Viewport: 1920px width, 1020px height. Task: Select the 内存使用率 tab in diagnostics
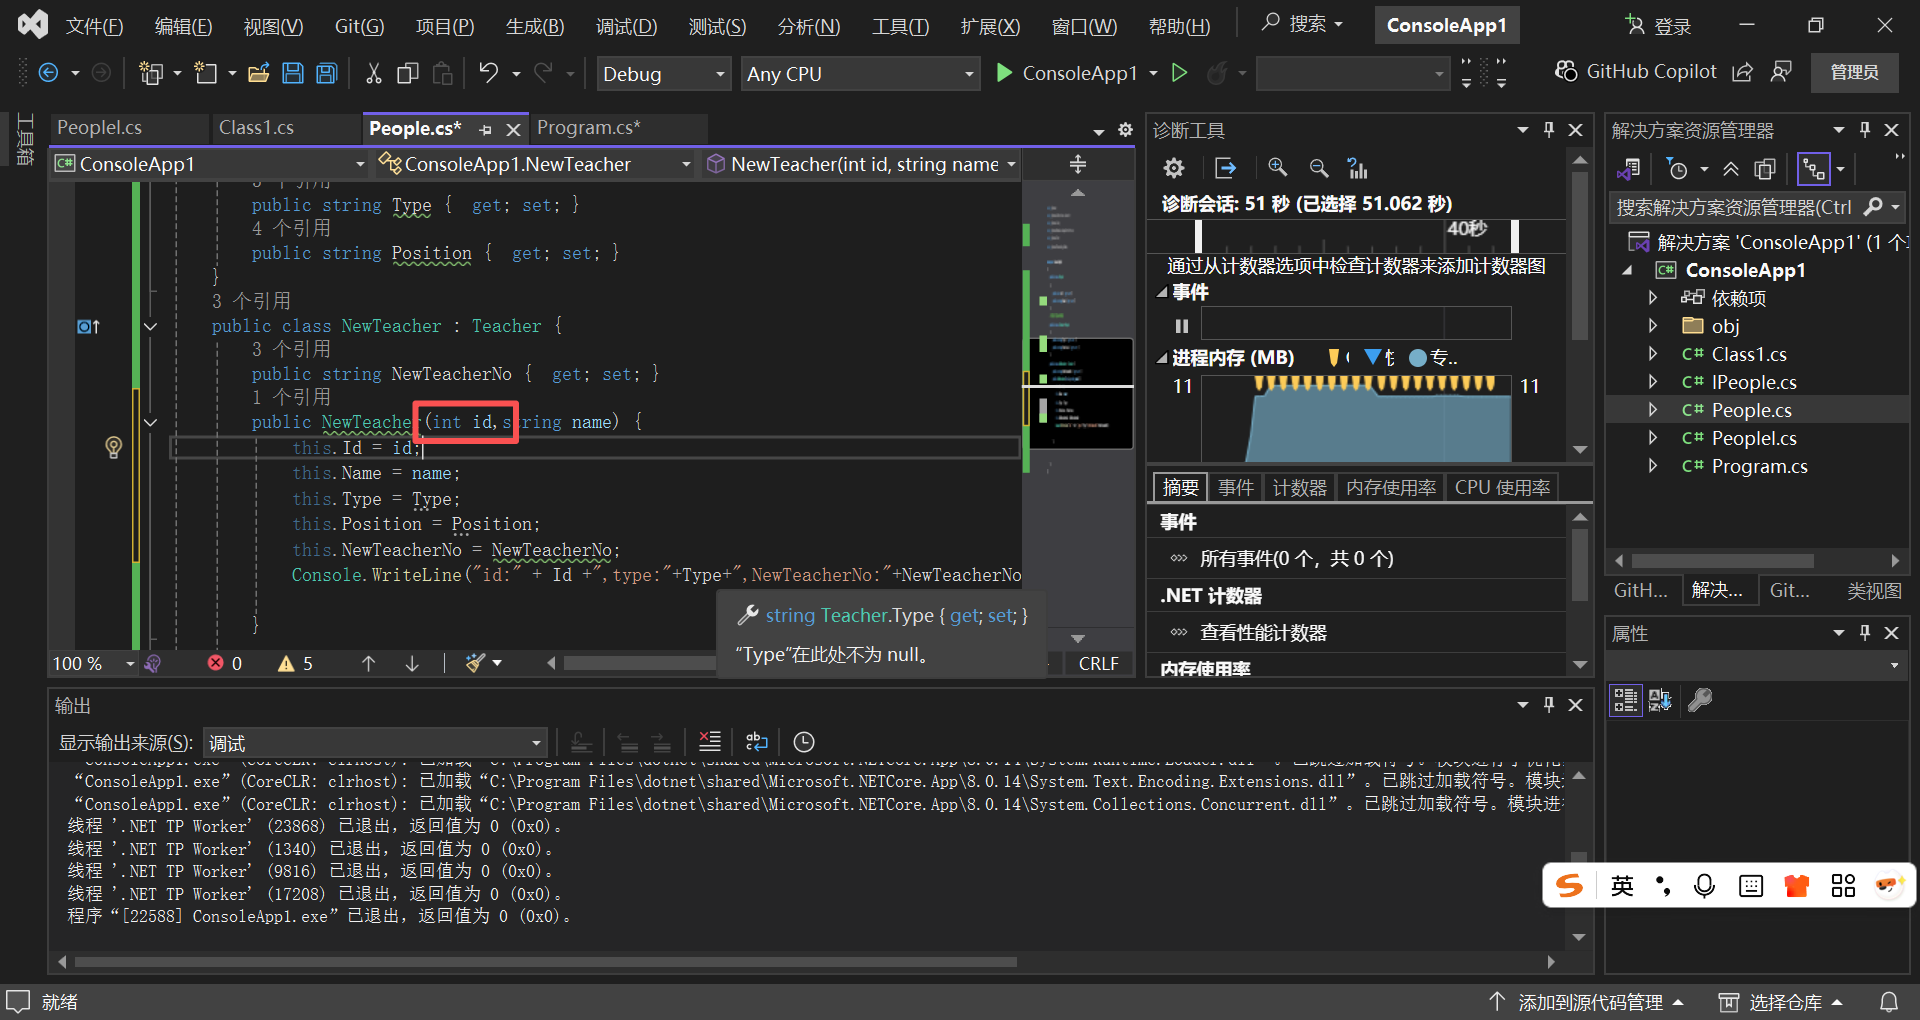(1391, 487)
